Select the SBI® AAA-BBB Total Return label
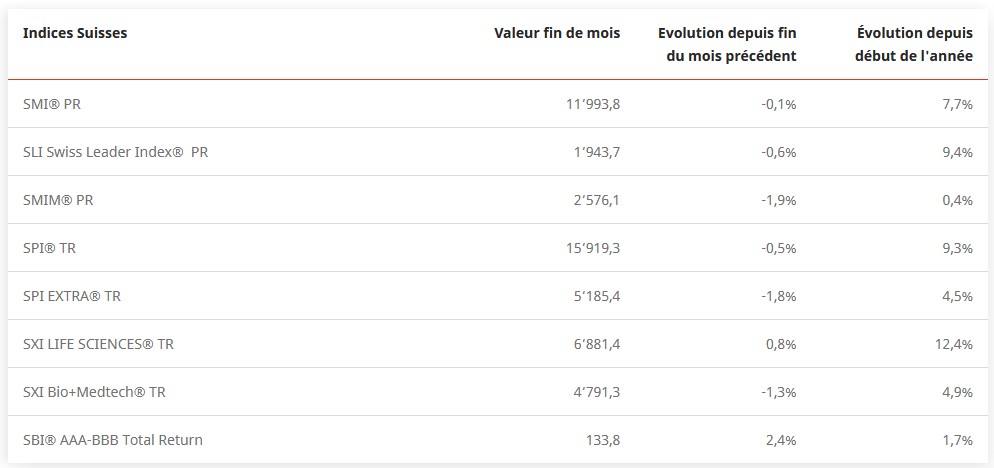This screenshot has height=468, width=994. tap(112, 440)
